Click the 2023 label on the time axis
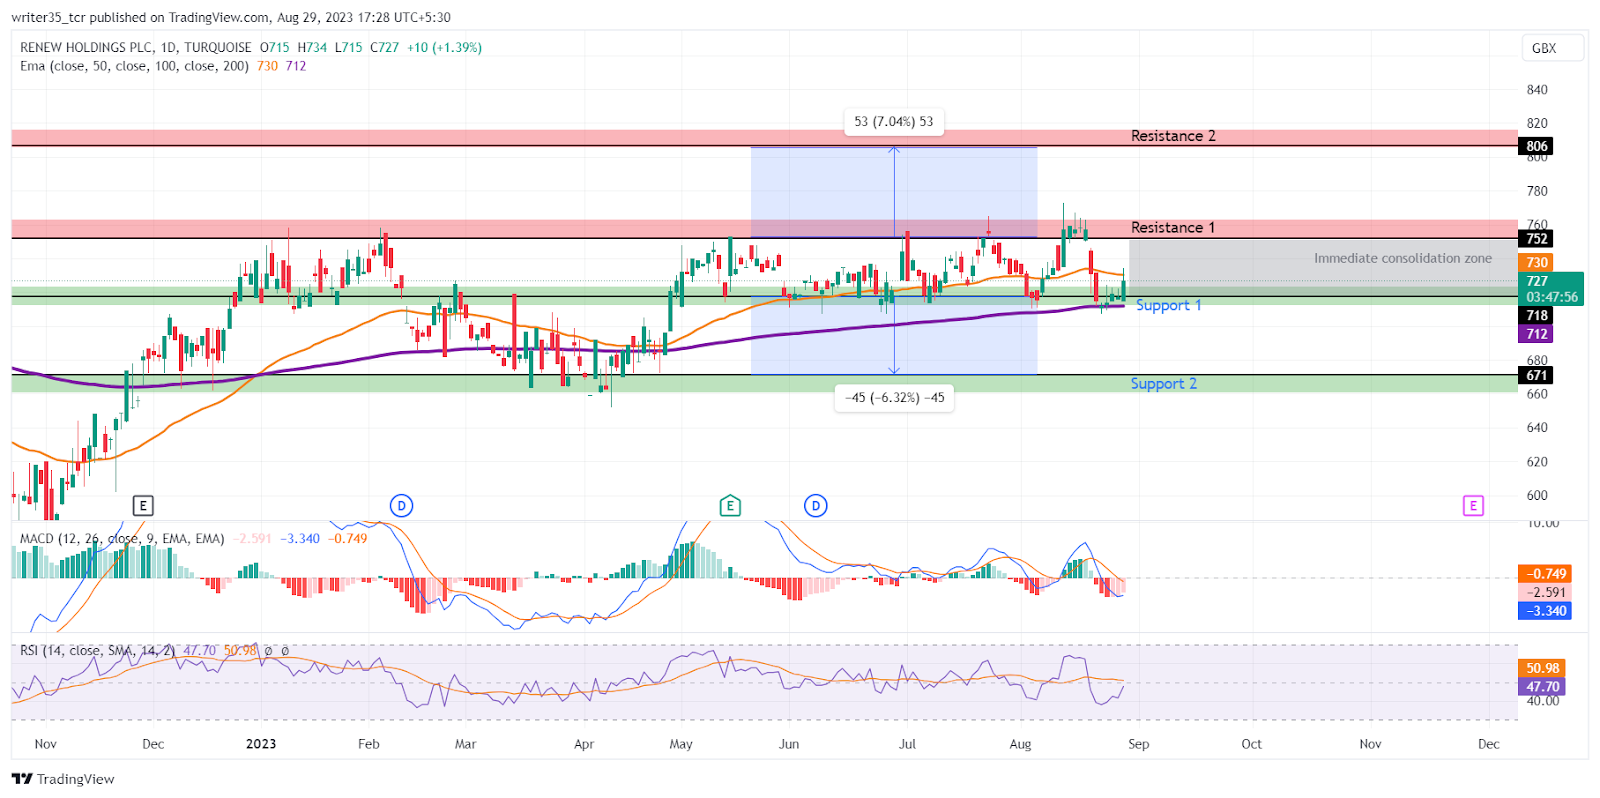The image size is (1600, 798). pos(261,744)
